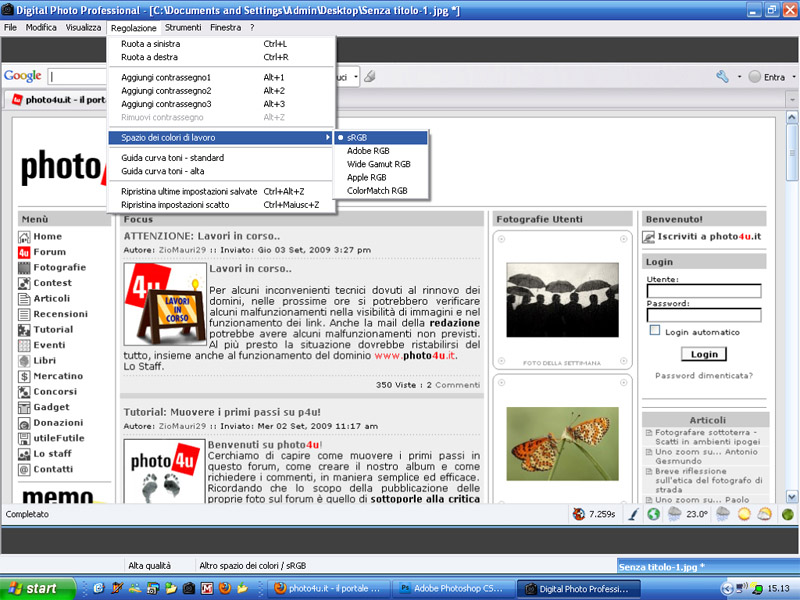Click the Login button
The width and height of the screenshot is (800, 600).
[x=704, y=354]
